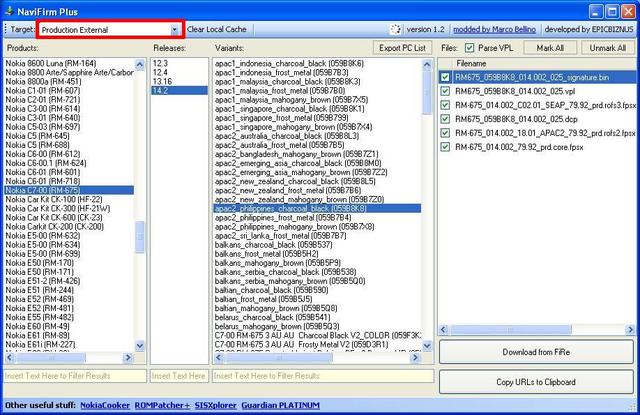
Task: Uncheck the RM675_059B8K8_014.002_025.dcp checkbox
Action: click(445, 119)
